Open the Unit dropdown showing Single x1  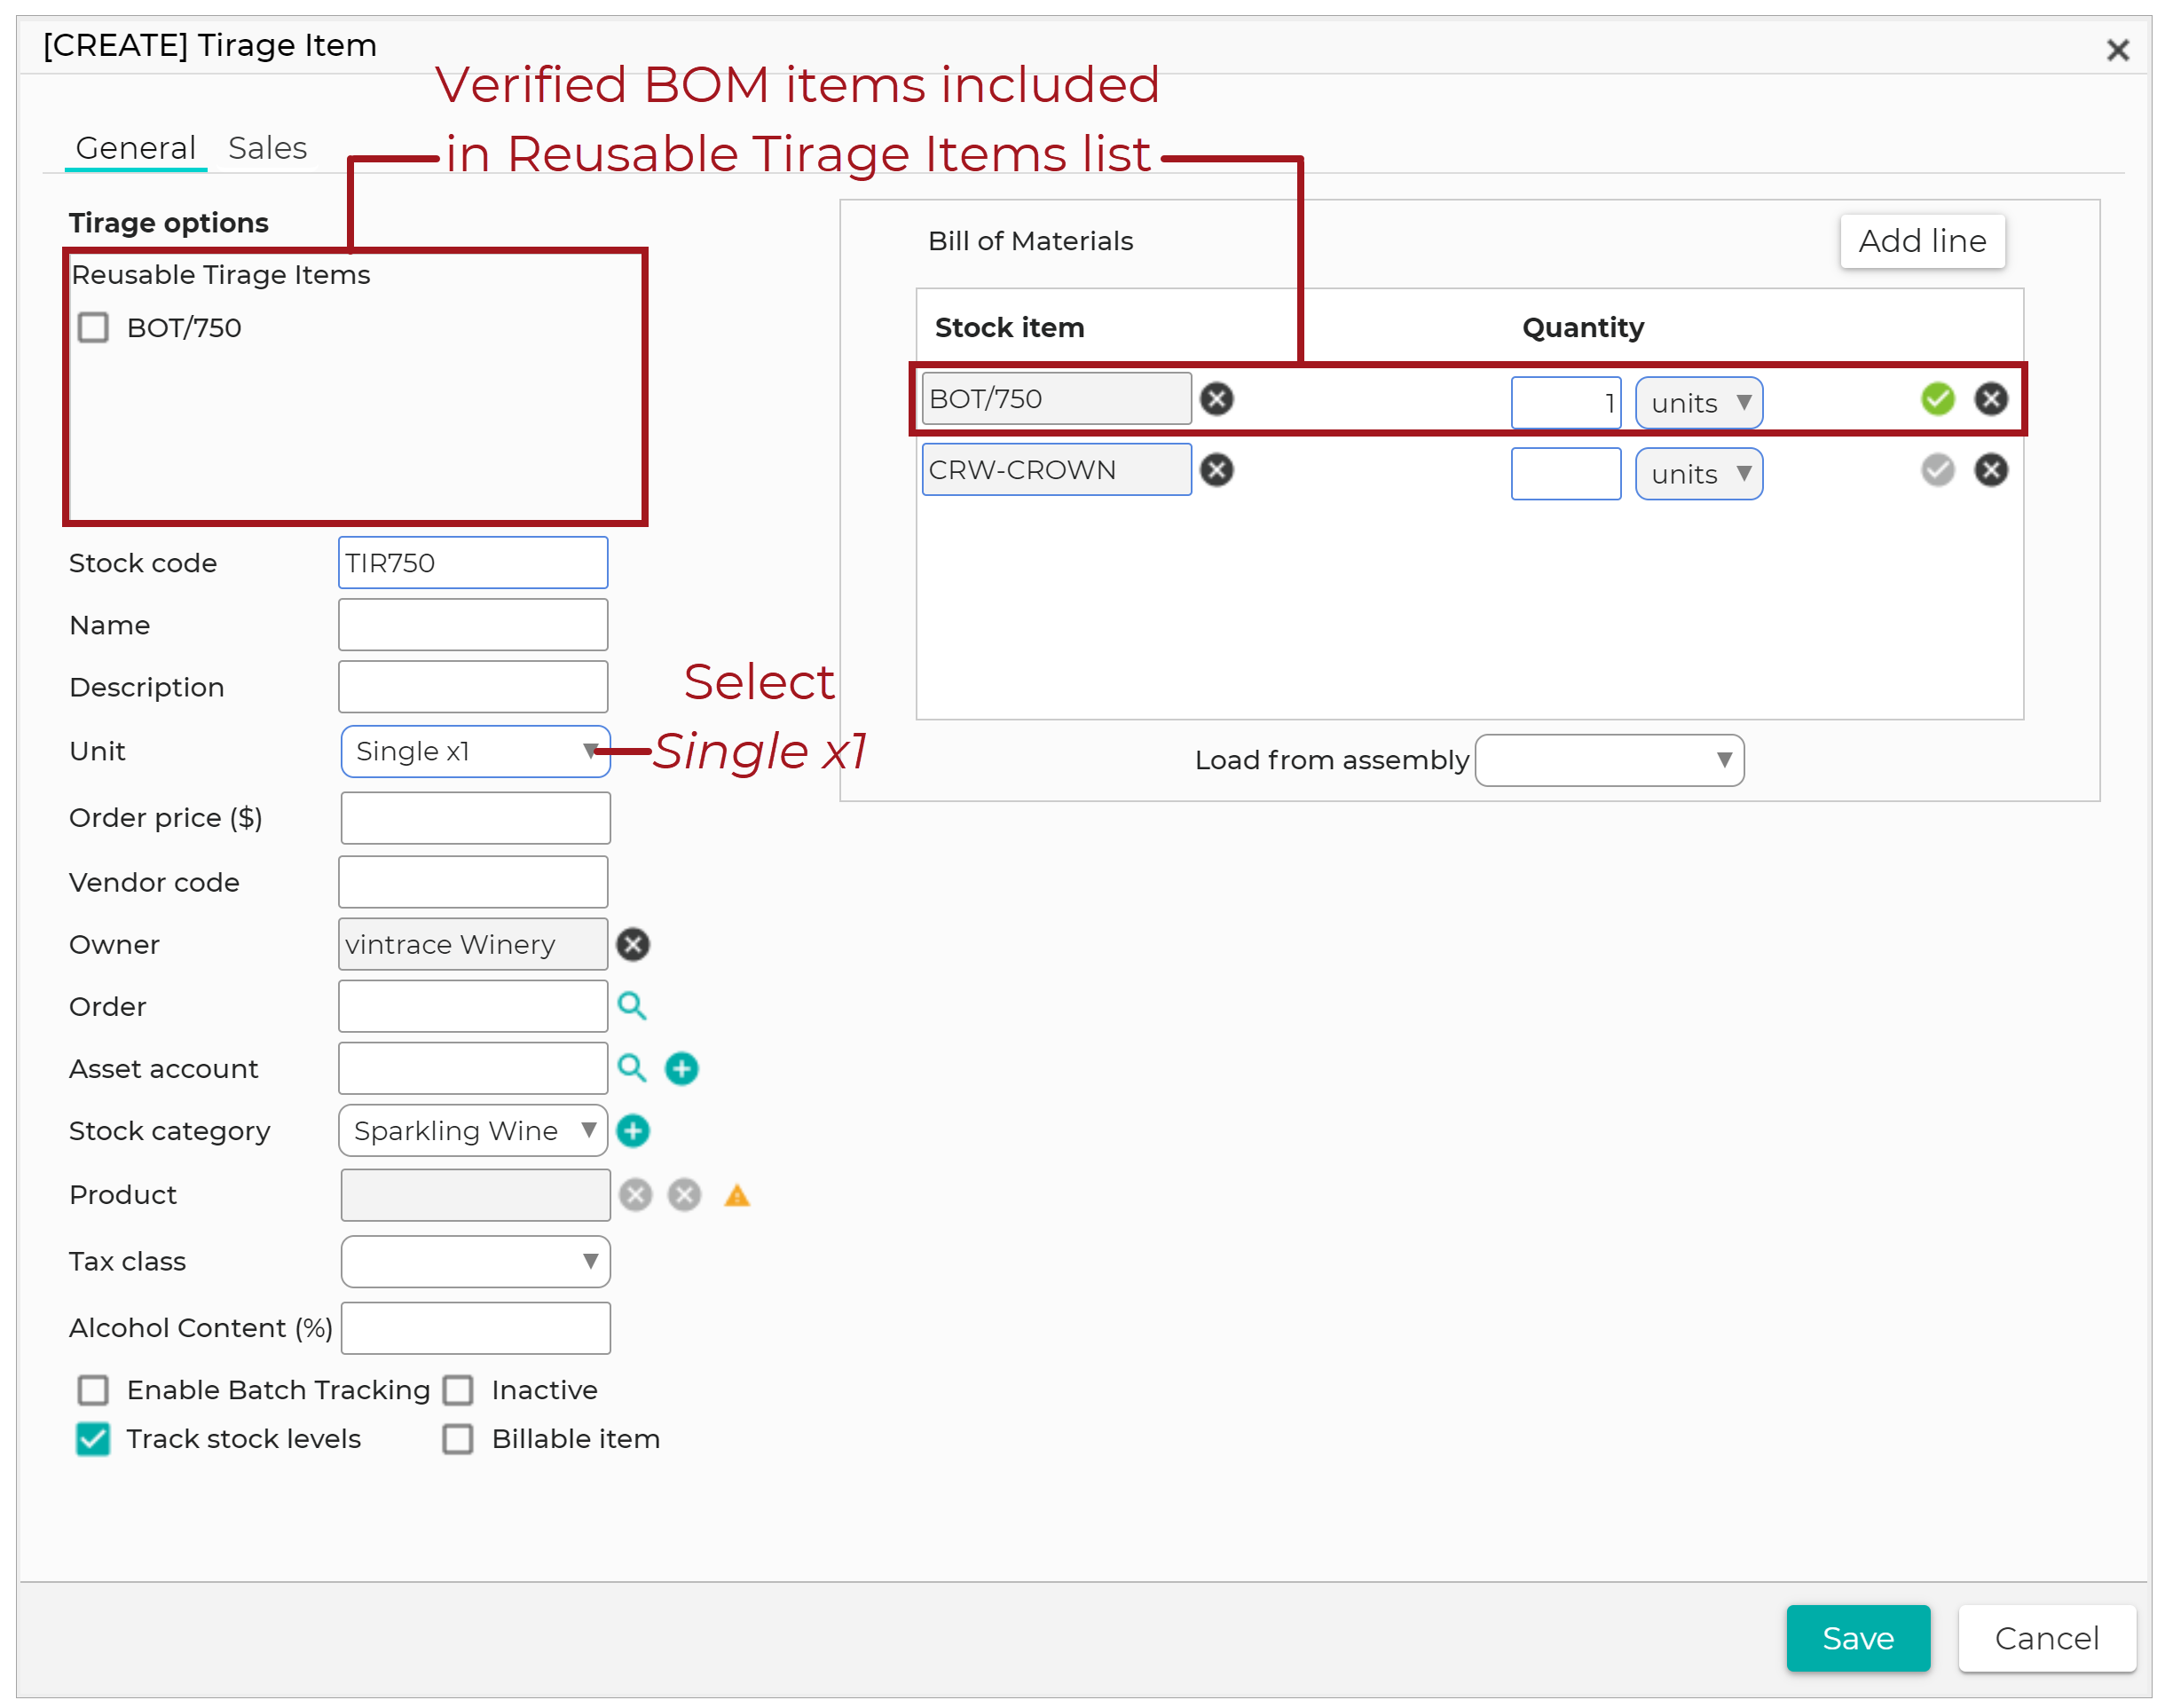point(475,751)
